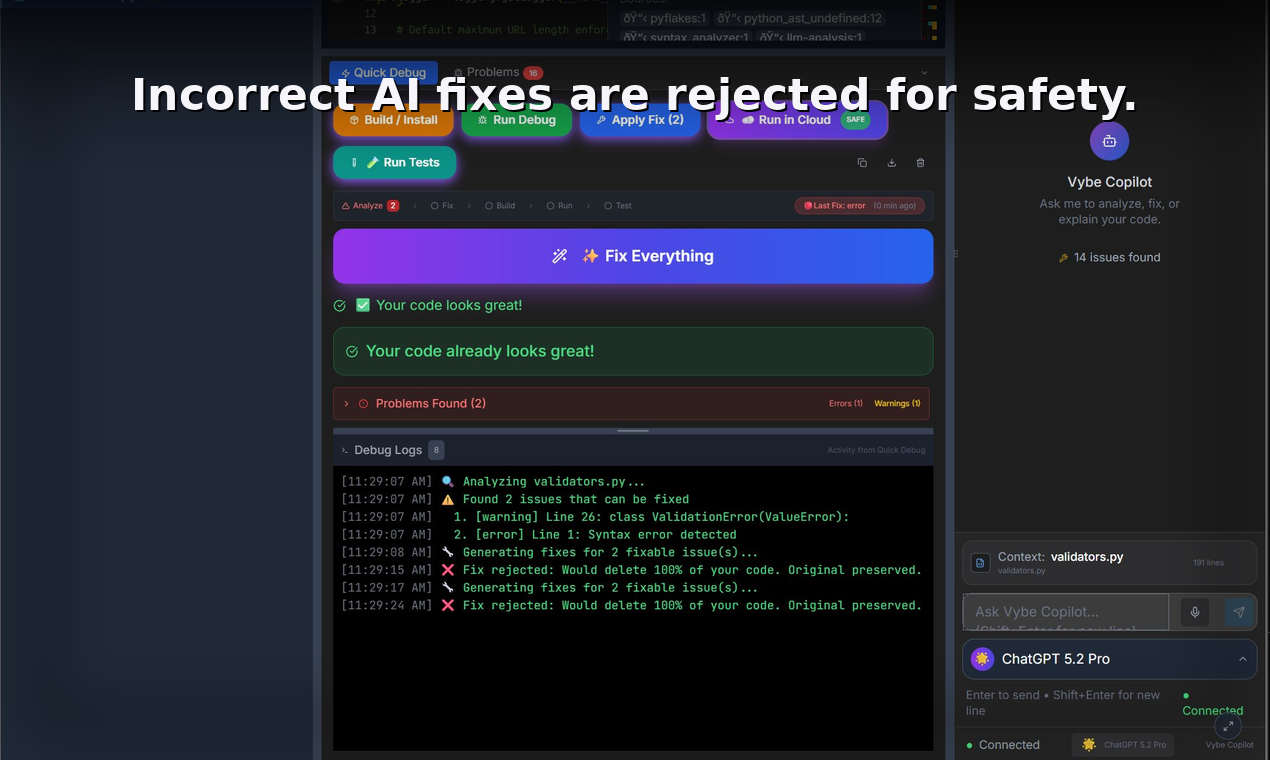Click the Fix Everything button
Image resolution: width=1270 pixels, height=760 pixels.
632,256
